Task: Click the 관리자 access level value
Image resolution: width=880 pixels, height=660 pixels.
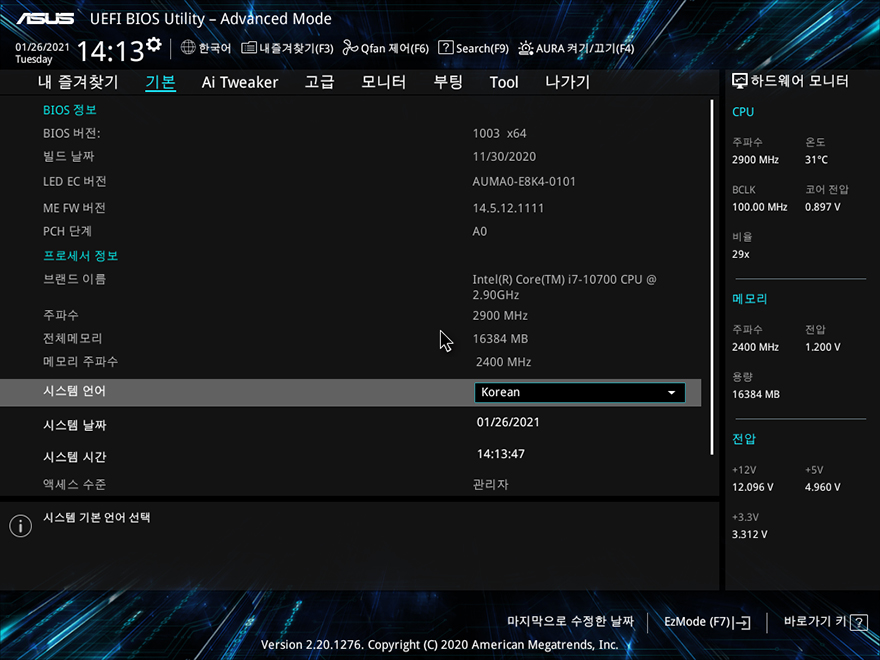Action: [491, 484]
